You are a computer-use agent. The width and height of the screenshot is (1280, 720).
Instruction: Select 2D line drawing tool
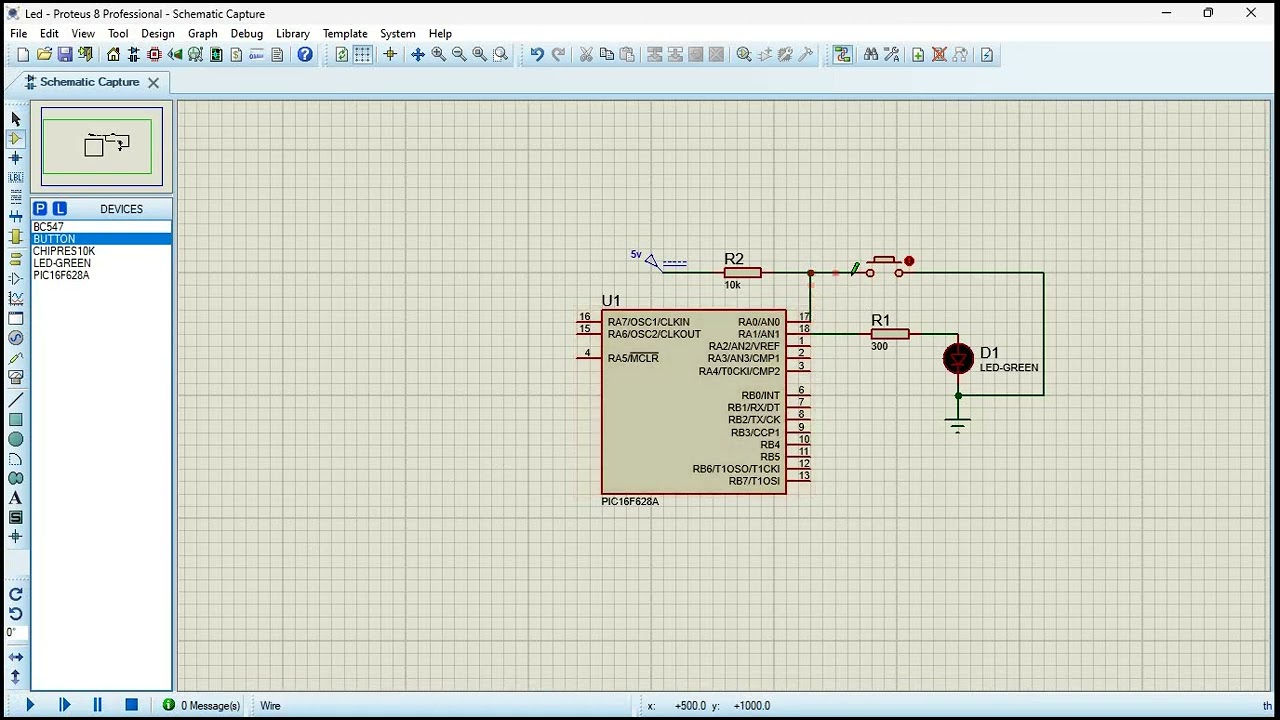point(16,400)
